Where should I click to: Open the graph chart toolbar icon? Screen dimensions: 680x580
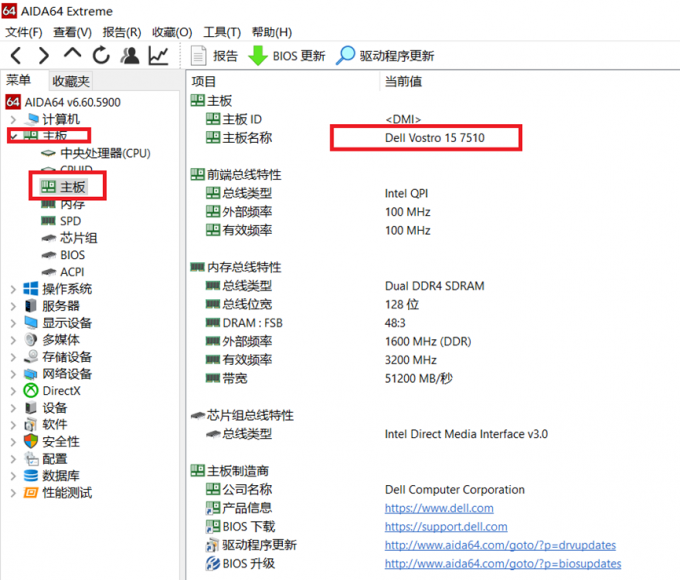click(158, 56)
